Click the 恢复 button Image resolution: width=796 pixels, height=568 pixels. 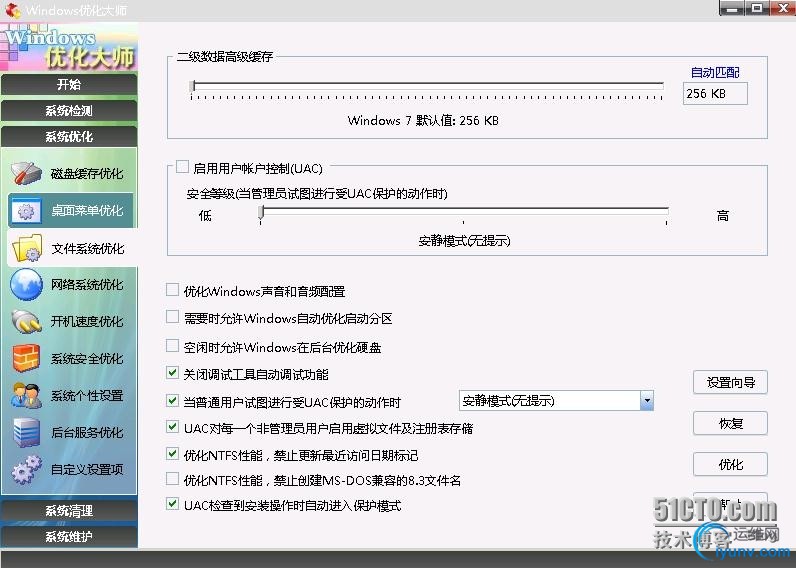click(730, 423)
